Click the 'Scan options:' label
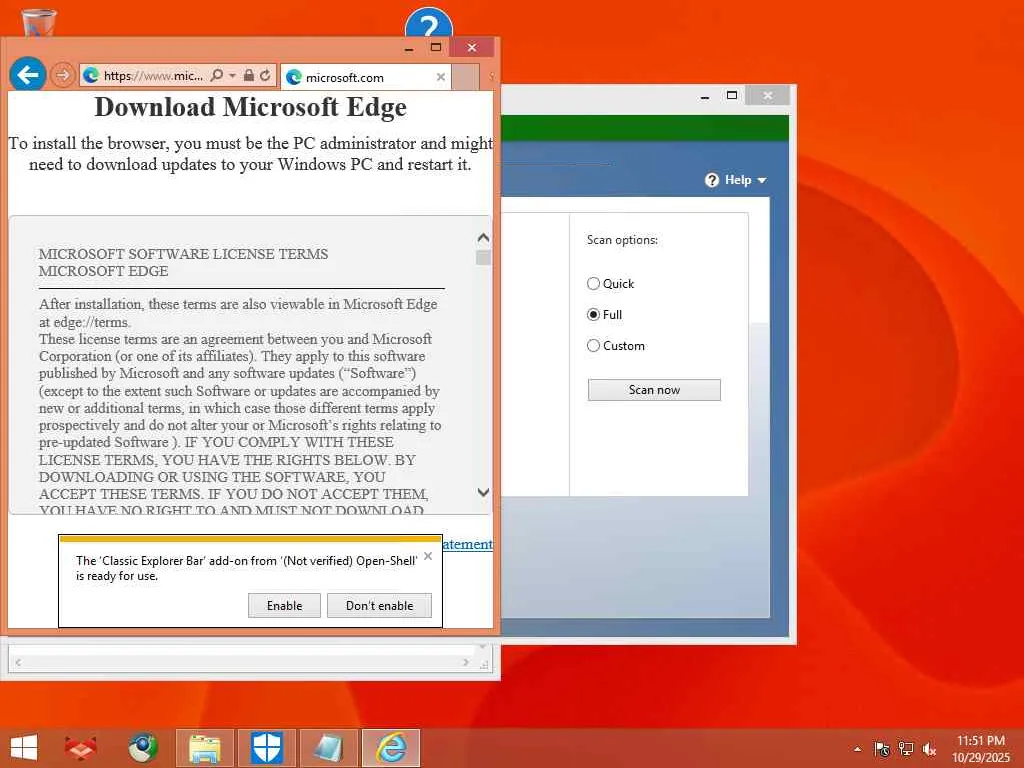This screenshot has width=1024, height=768. coord(622,240)
